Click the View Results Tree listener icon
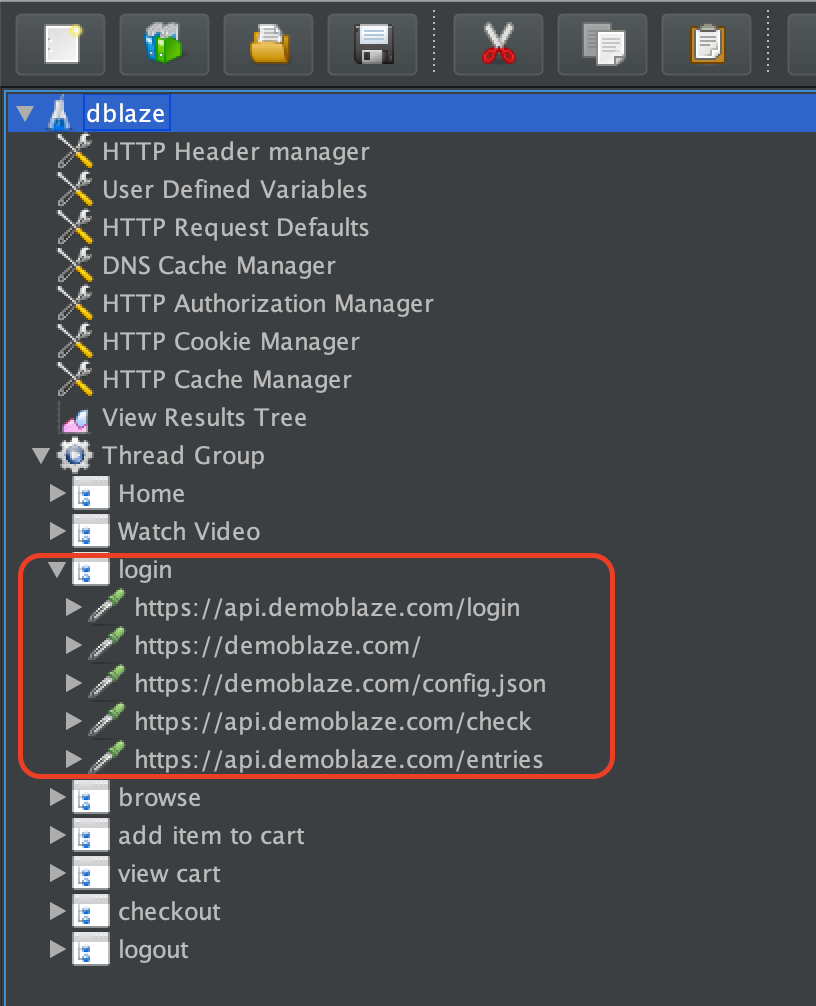The width and height of the screenshot is (816, 1006). tap(75, 420)
